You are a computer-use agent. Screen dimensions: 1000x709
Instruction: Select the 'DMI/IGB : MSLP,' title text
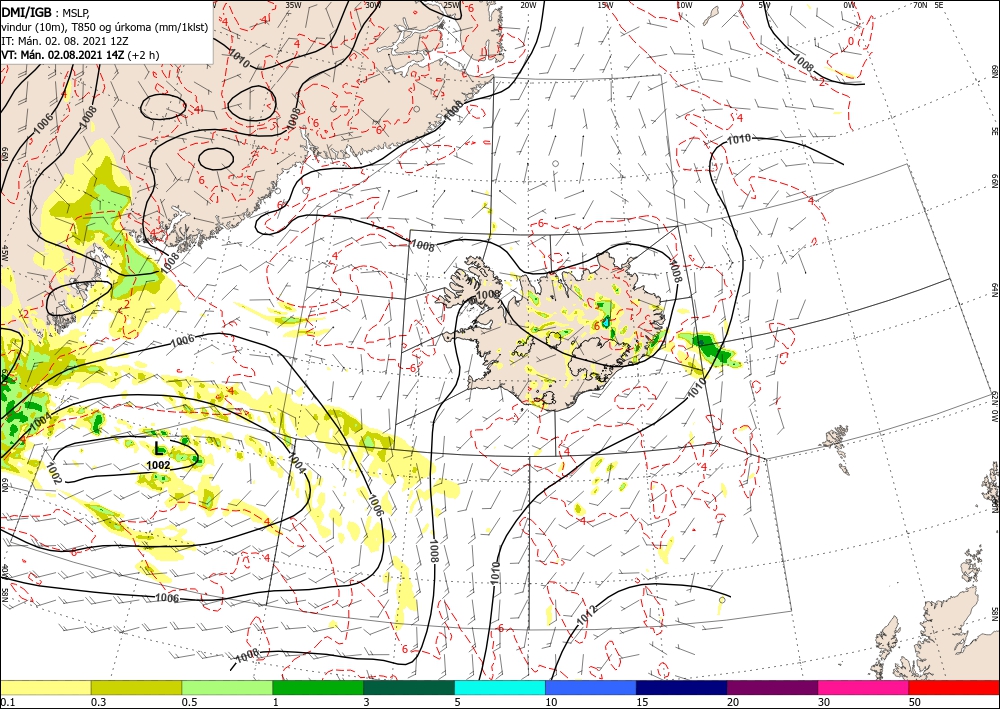point(45,12)
